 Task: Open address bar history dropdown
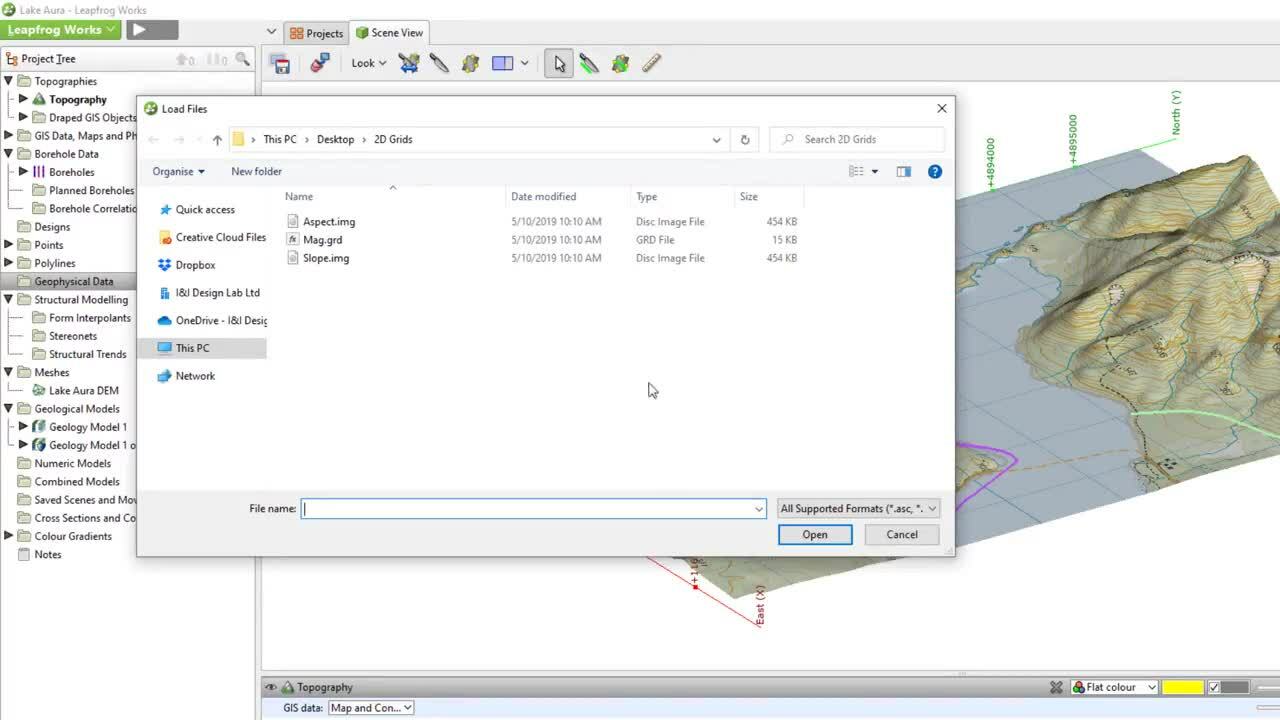pyautogui.click(x=716, y=140)
